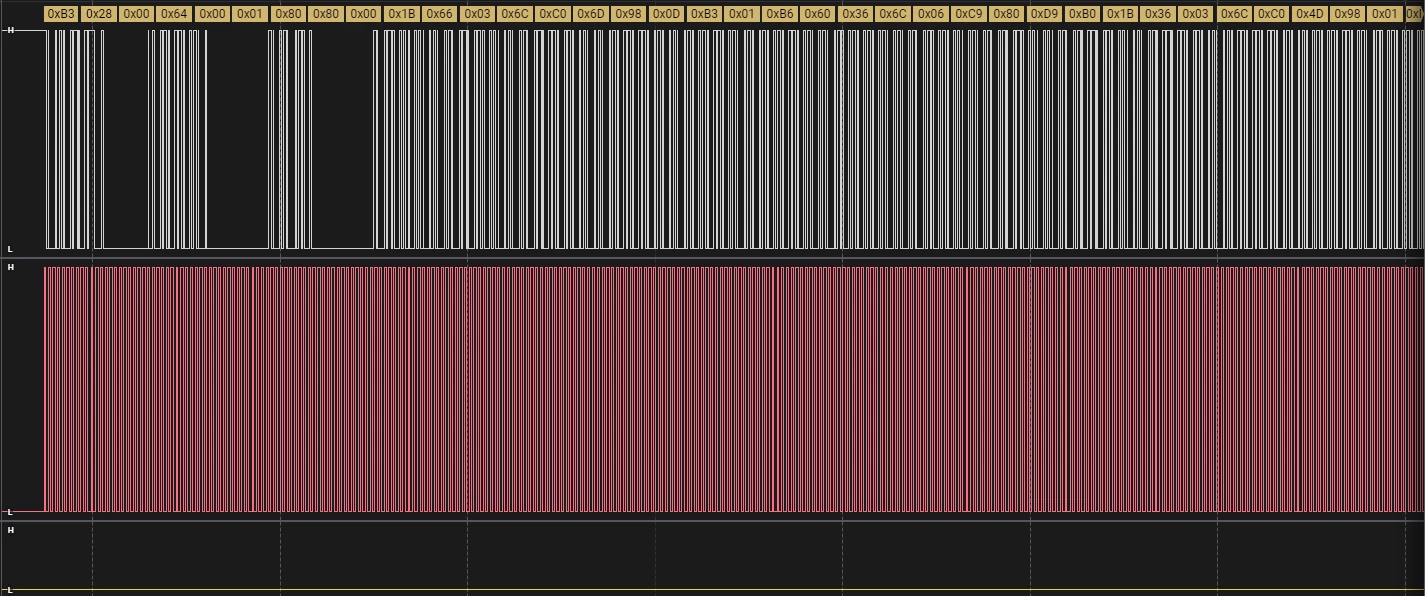
Task: Choose the 0x06 byte annotation
Action: coord(930,14)
